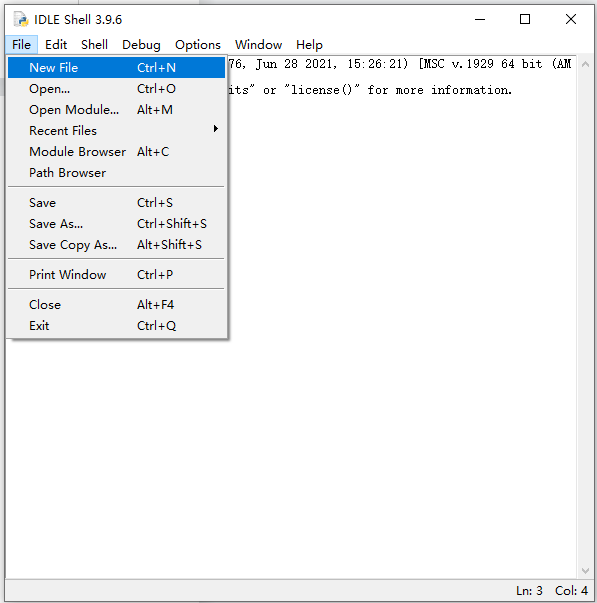Minimize the IDLE Shell window
597x603 pixels.
(x=480, y=19)
